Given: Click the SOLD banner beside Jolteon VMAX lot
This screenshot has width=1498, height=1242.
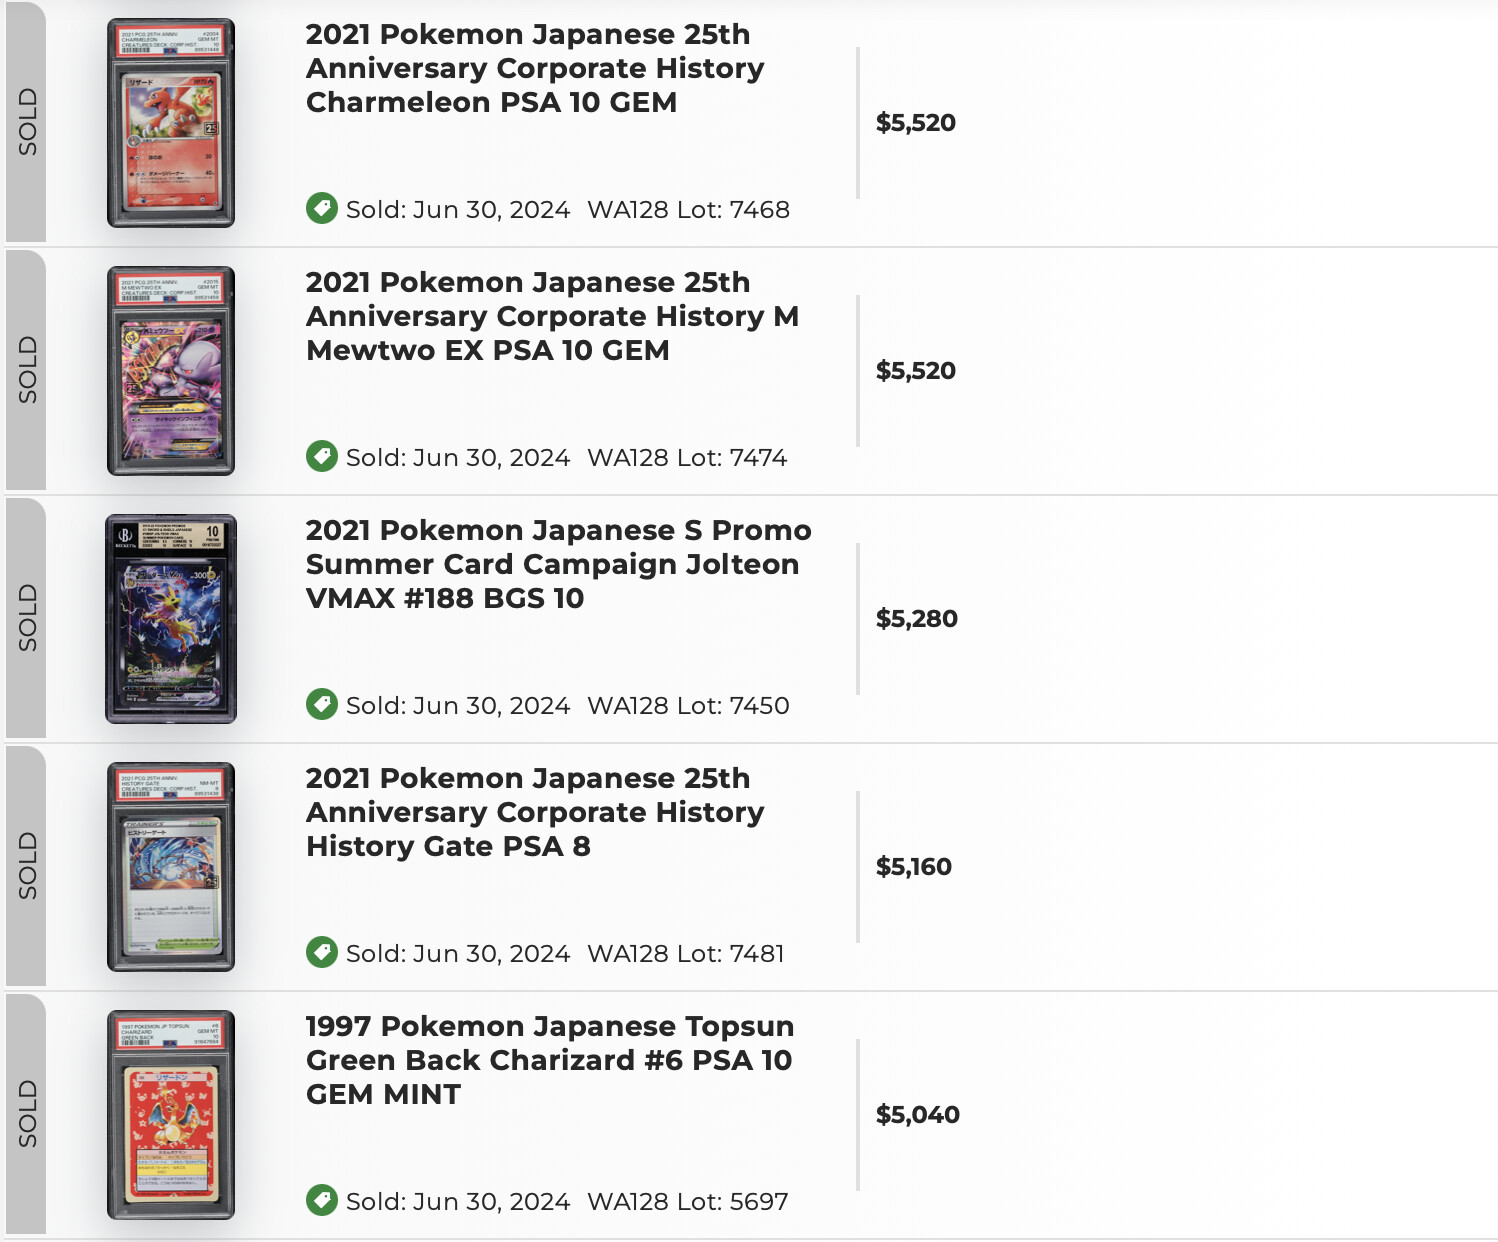Looking at the screenshot, I should pyautogui.click(x=27, y=618).
